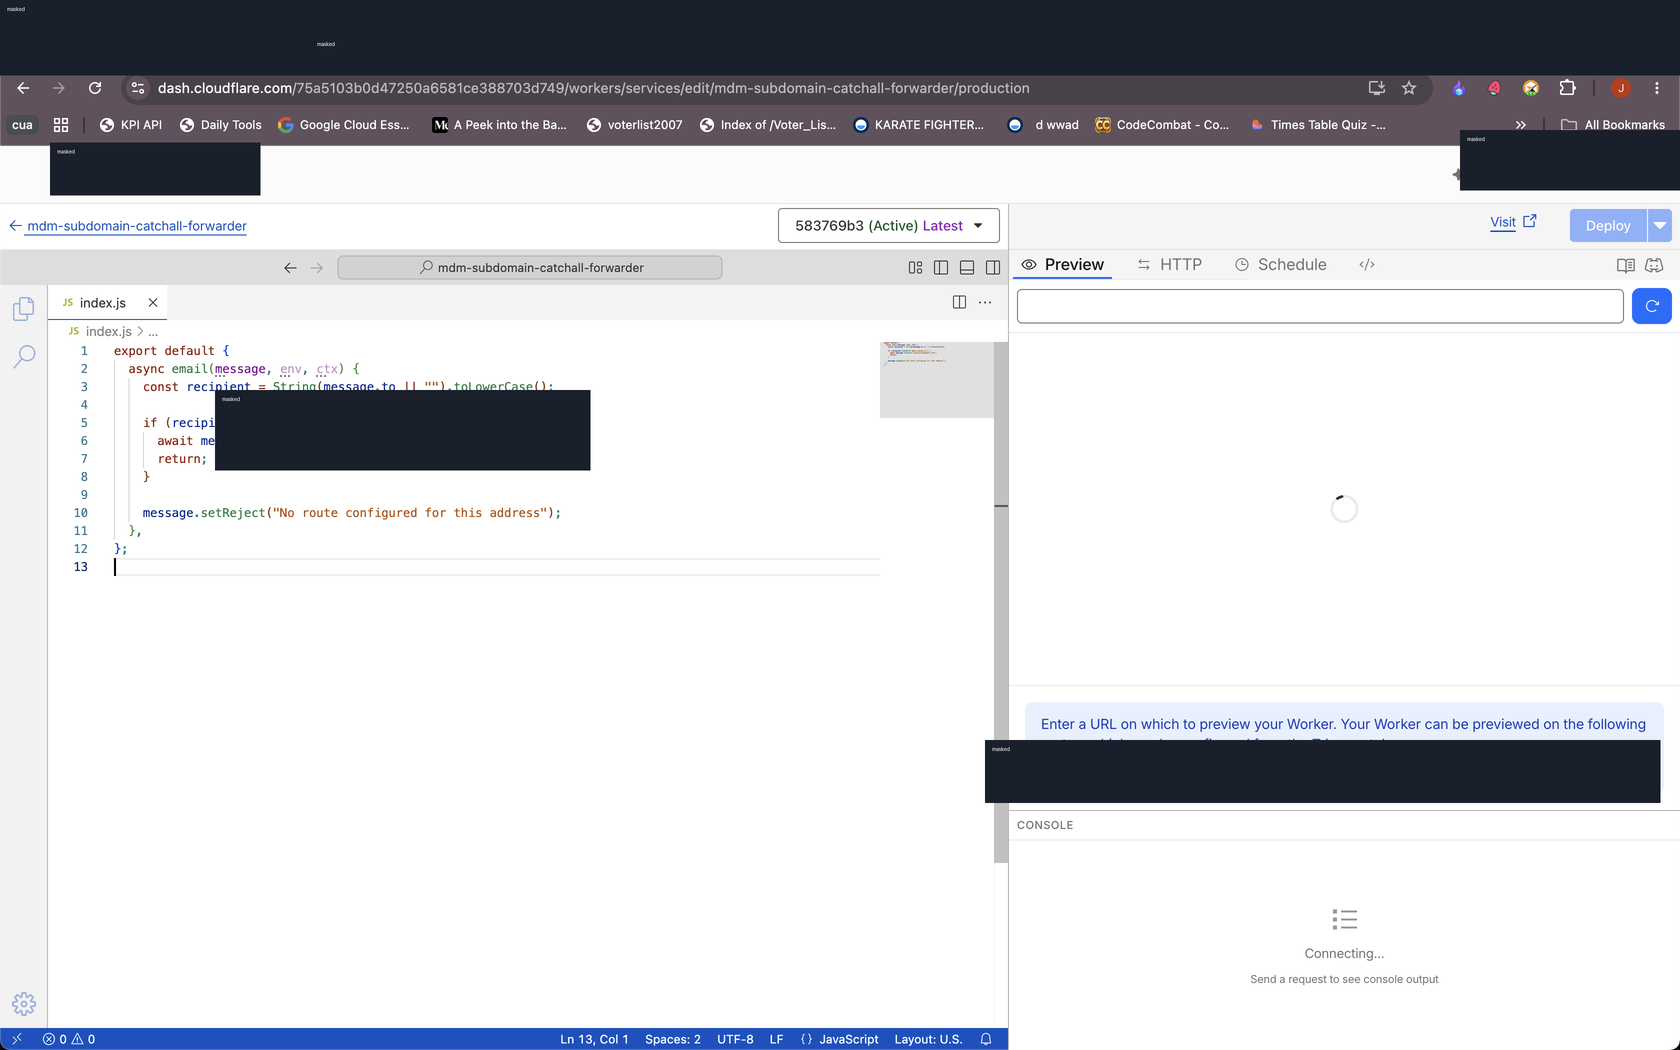Go forward with browser forward arrow
Screen dimensions: 1680x1050
(x=58, y=88)
